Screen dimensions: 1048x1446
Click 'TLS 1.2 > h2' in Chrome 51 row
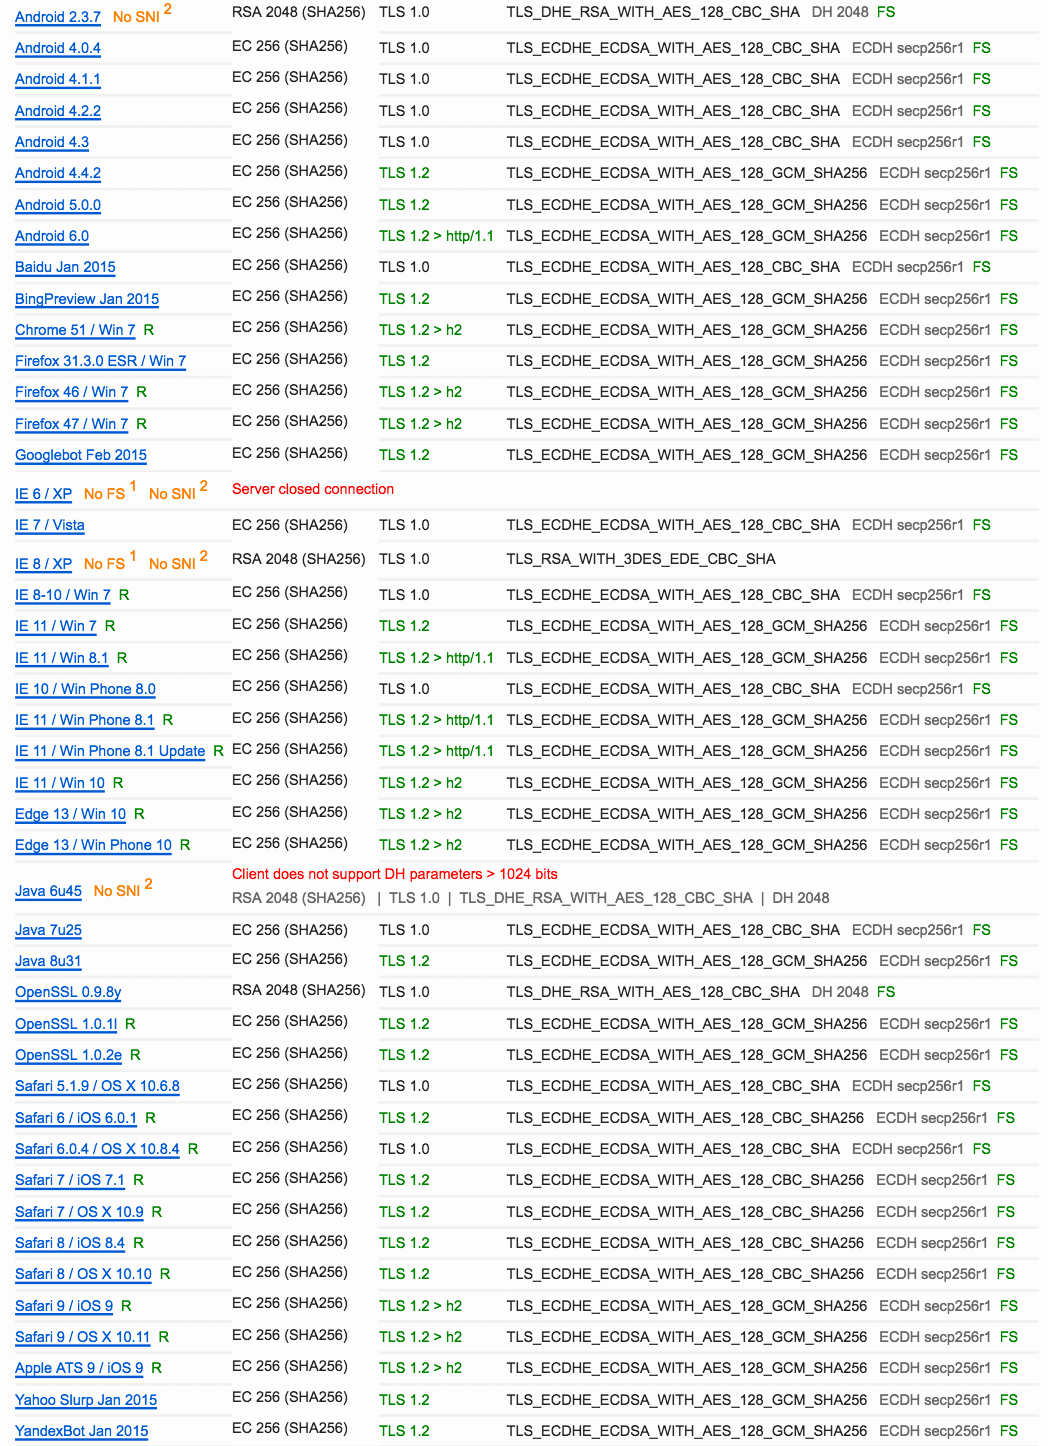point(421,330)
